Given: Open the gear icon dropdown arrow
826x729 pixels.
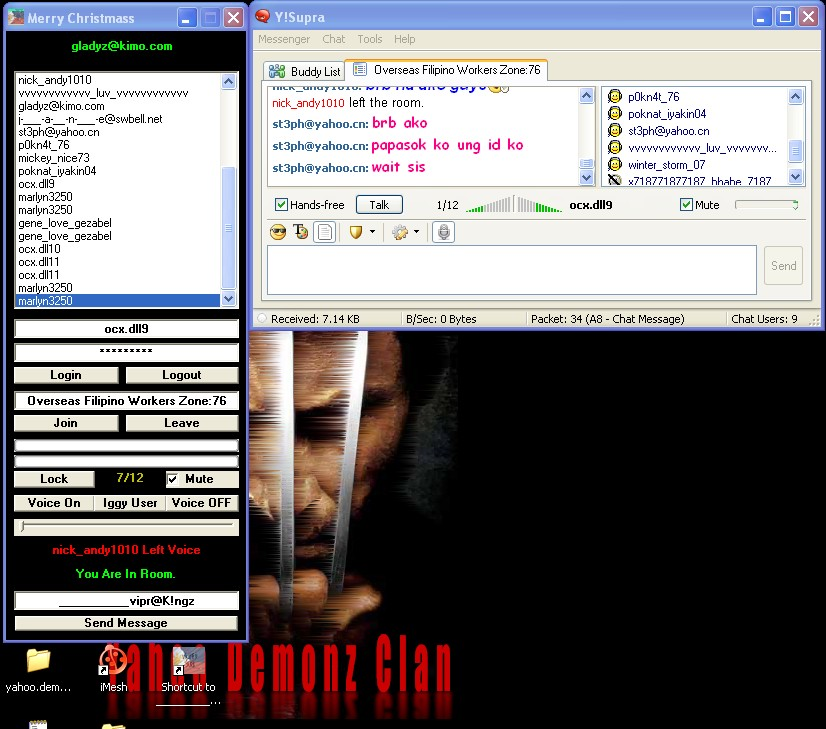Looking at the screenshot, I should pos(416,232).
